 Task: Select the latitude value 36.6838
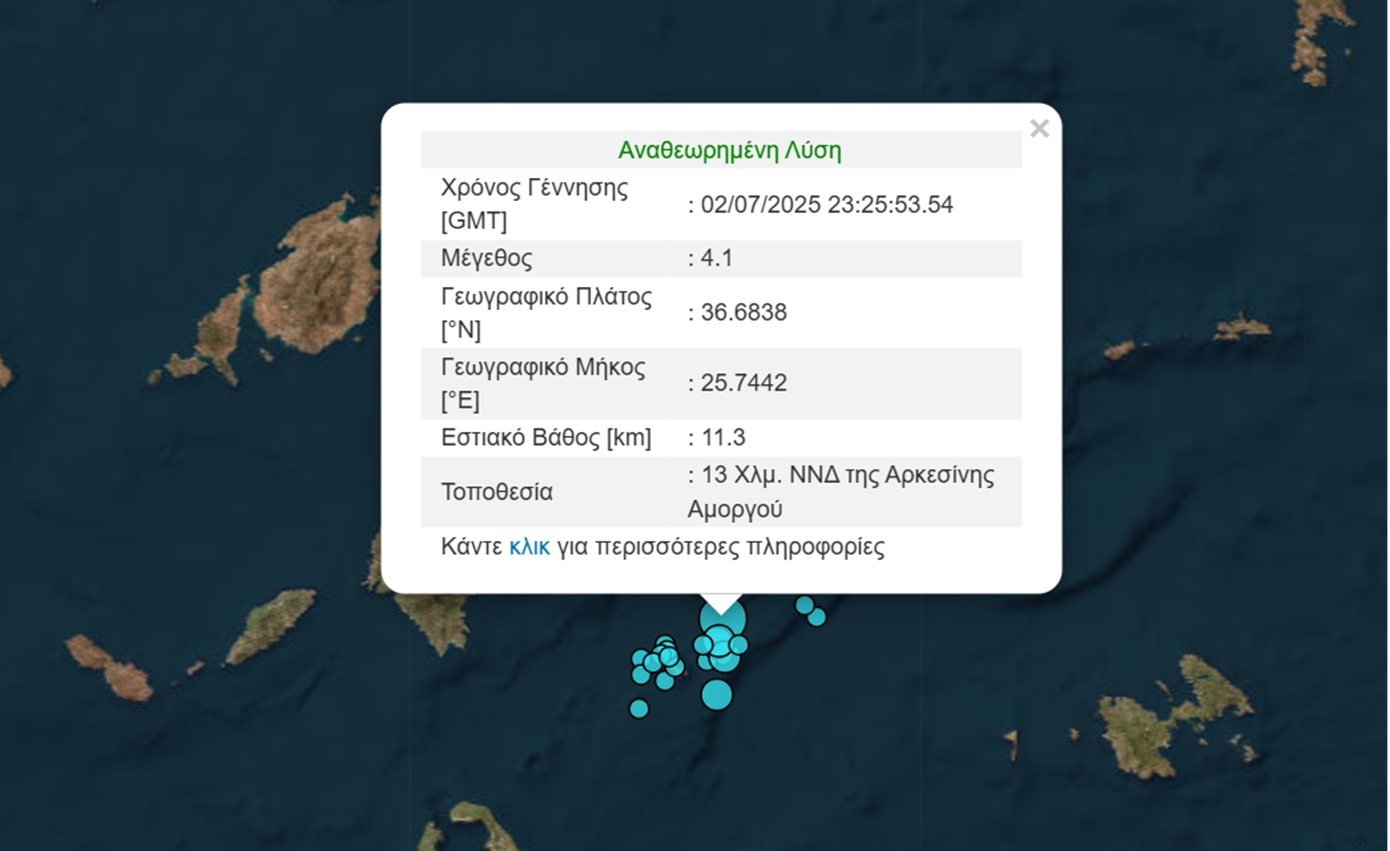[744, 313]
